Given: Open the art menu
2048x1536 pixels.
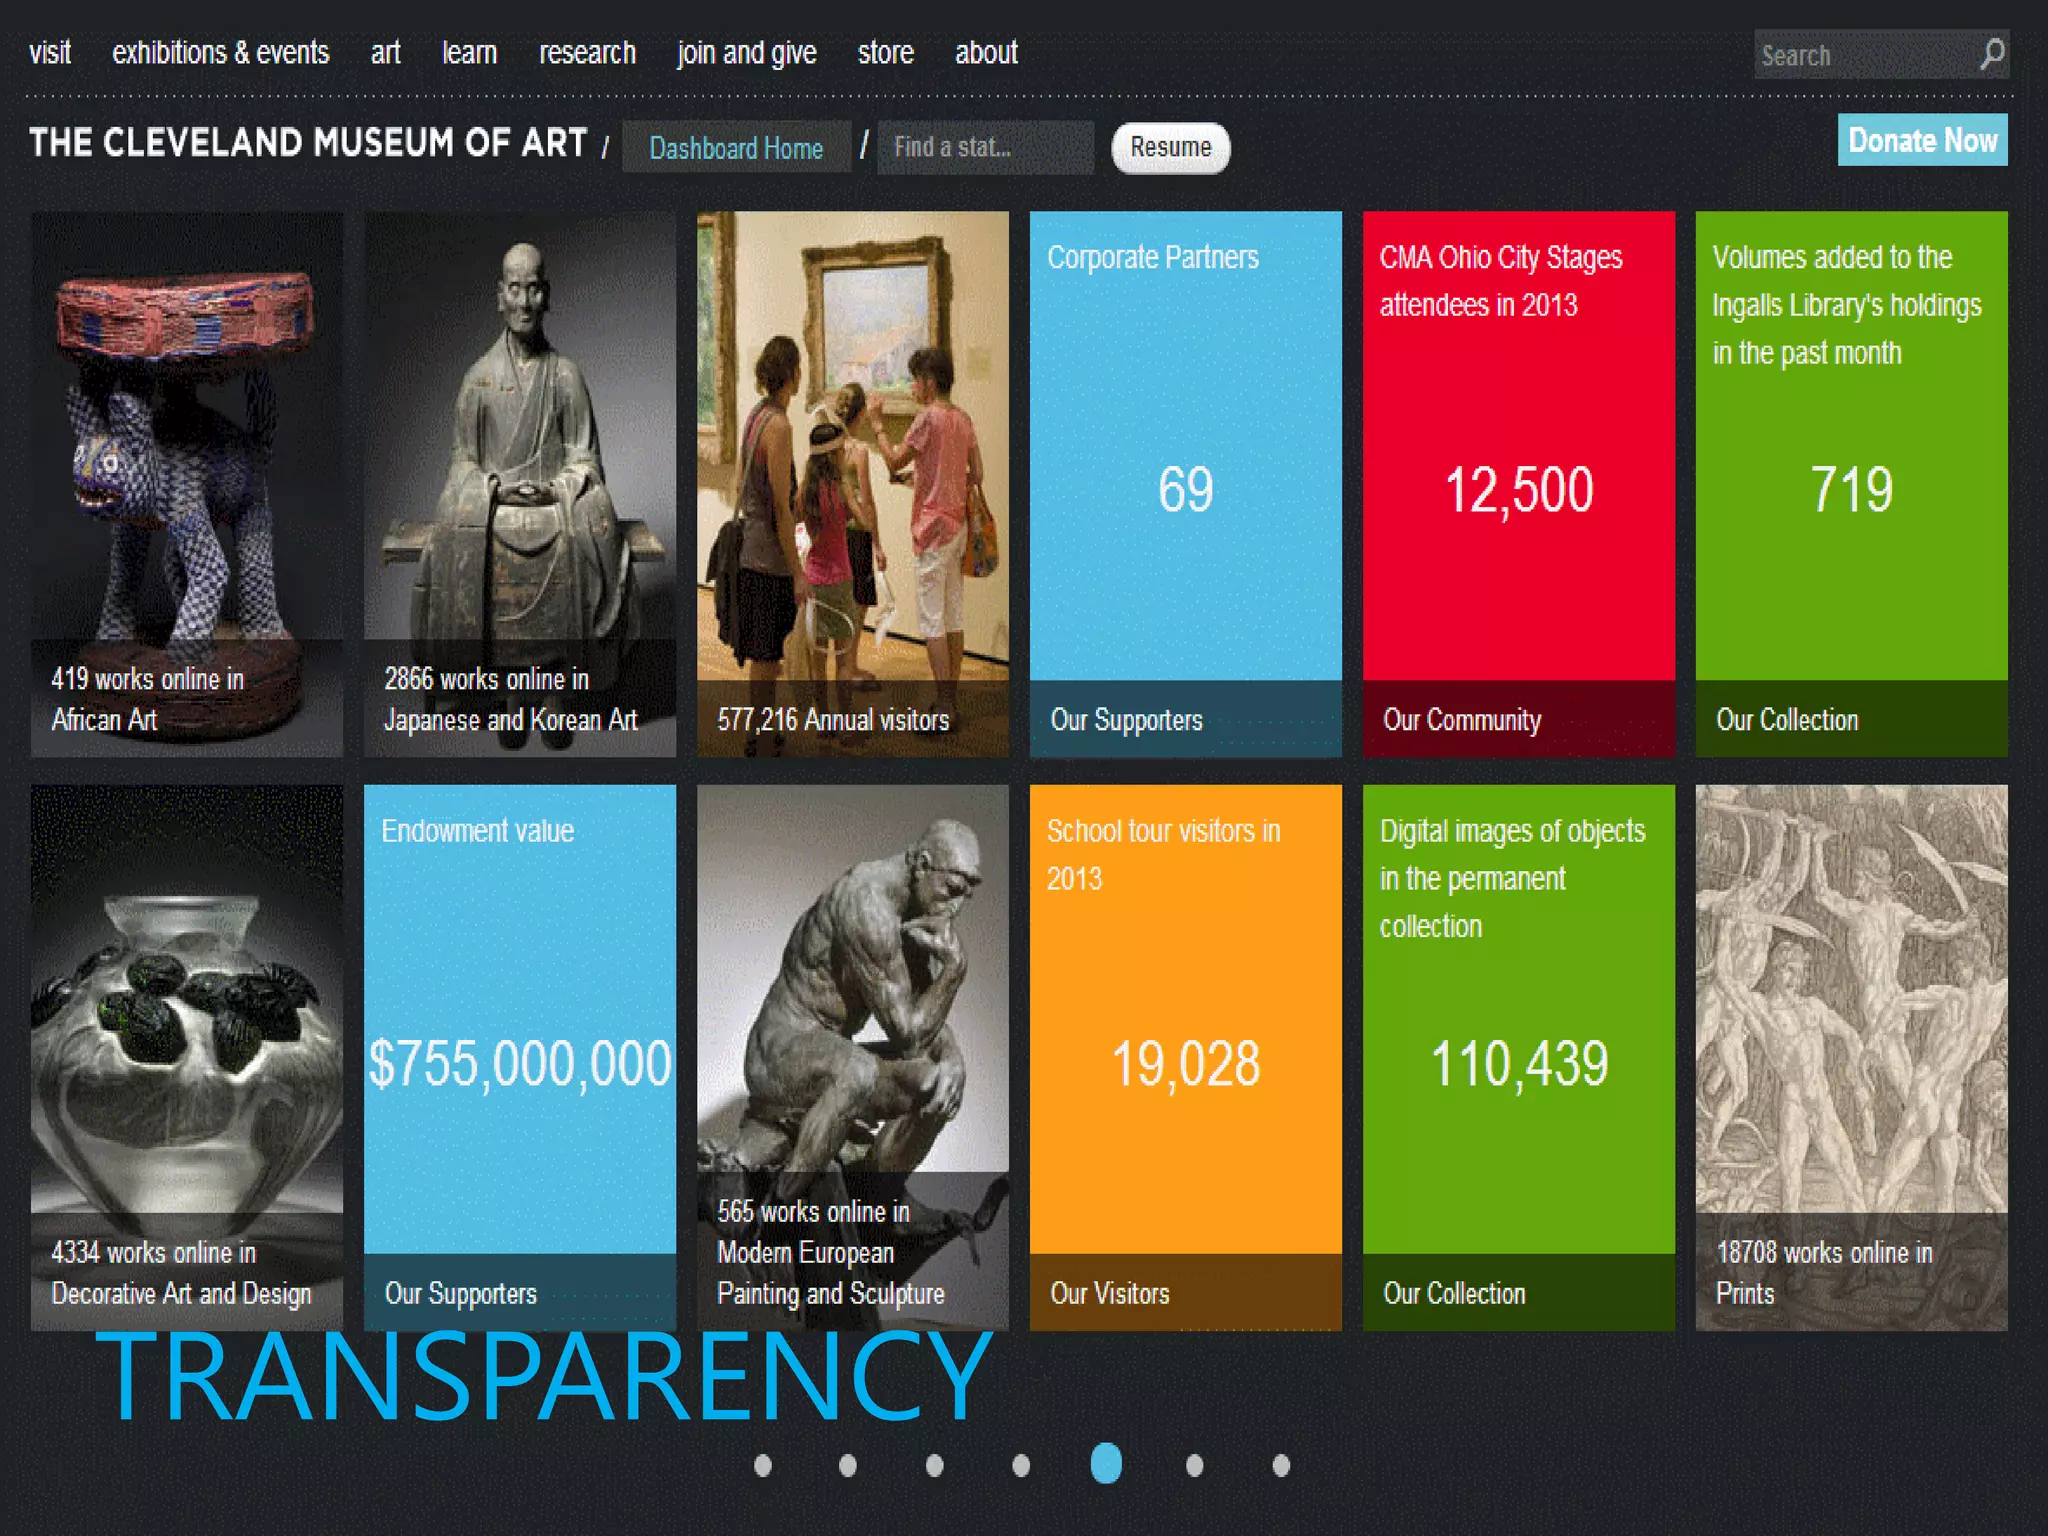Looking at the screenshot, I should point(386,52).
